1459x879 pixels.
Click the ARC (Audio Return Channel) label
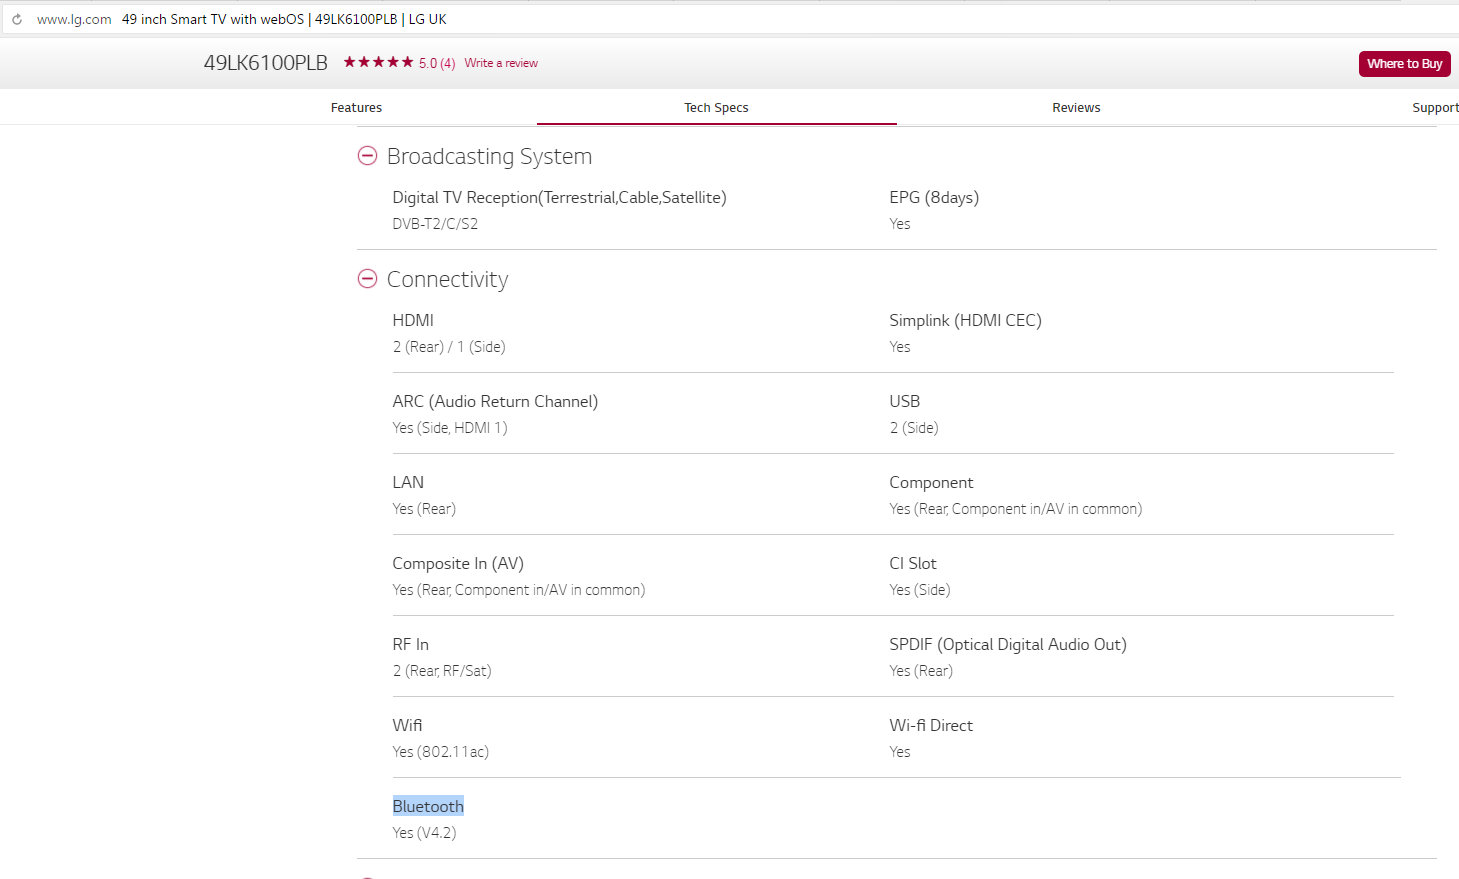tap(495, 401)
